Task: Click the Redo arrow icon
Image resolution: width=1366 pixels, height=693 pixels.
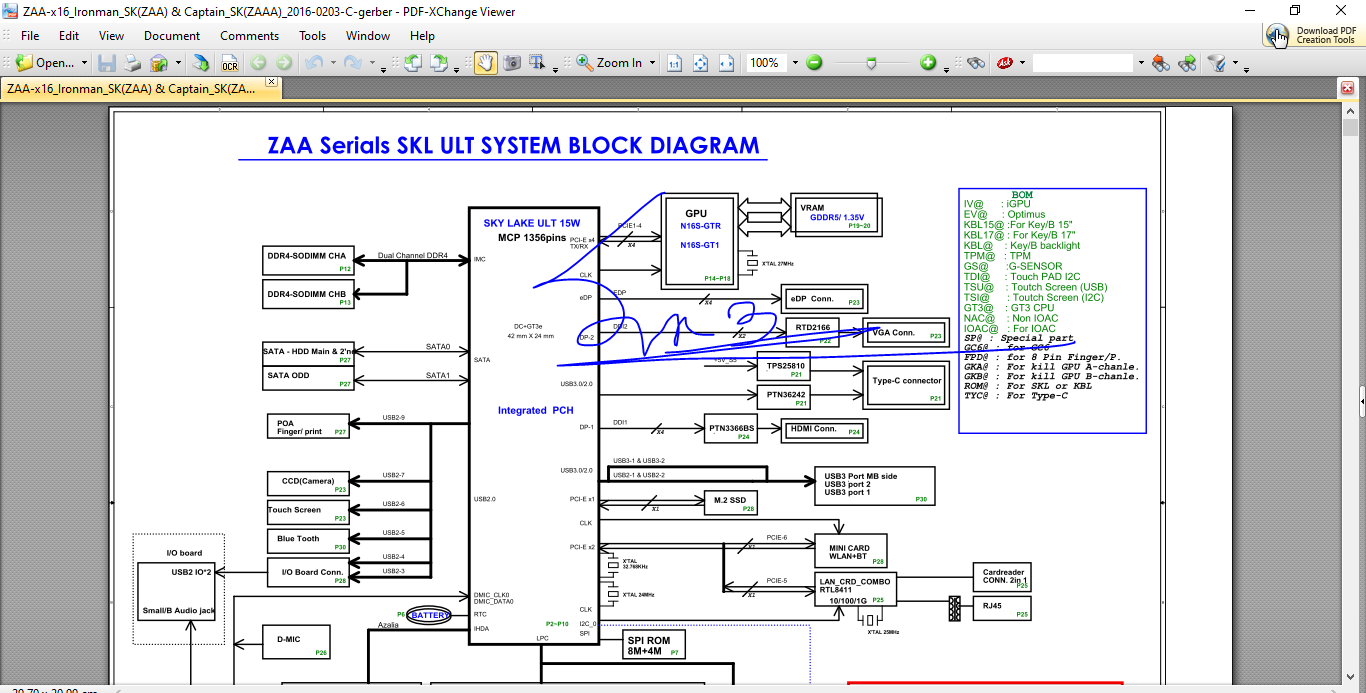Action: [x=352, y=62]
